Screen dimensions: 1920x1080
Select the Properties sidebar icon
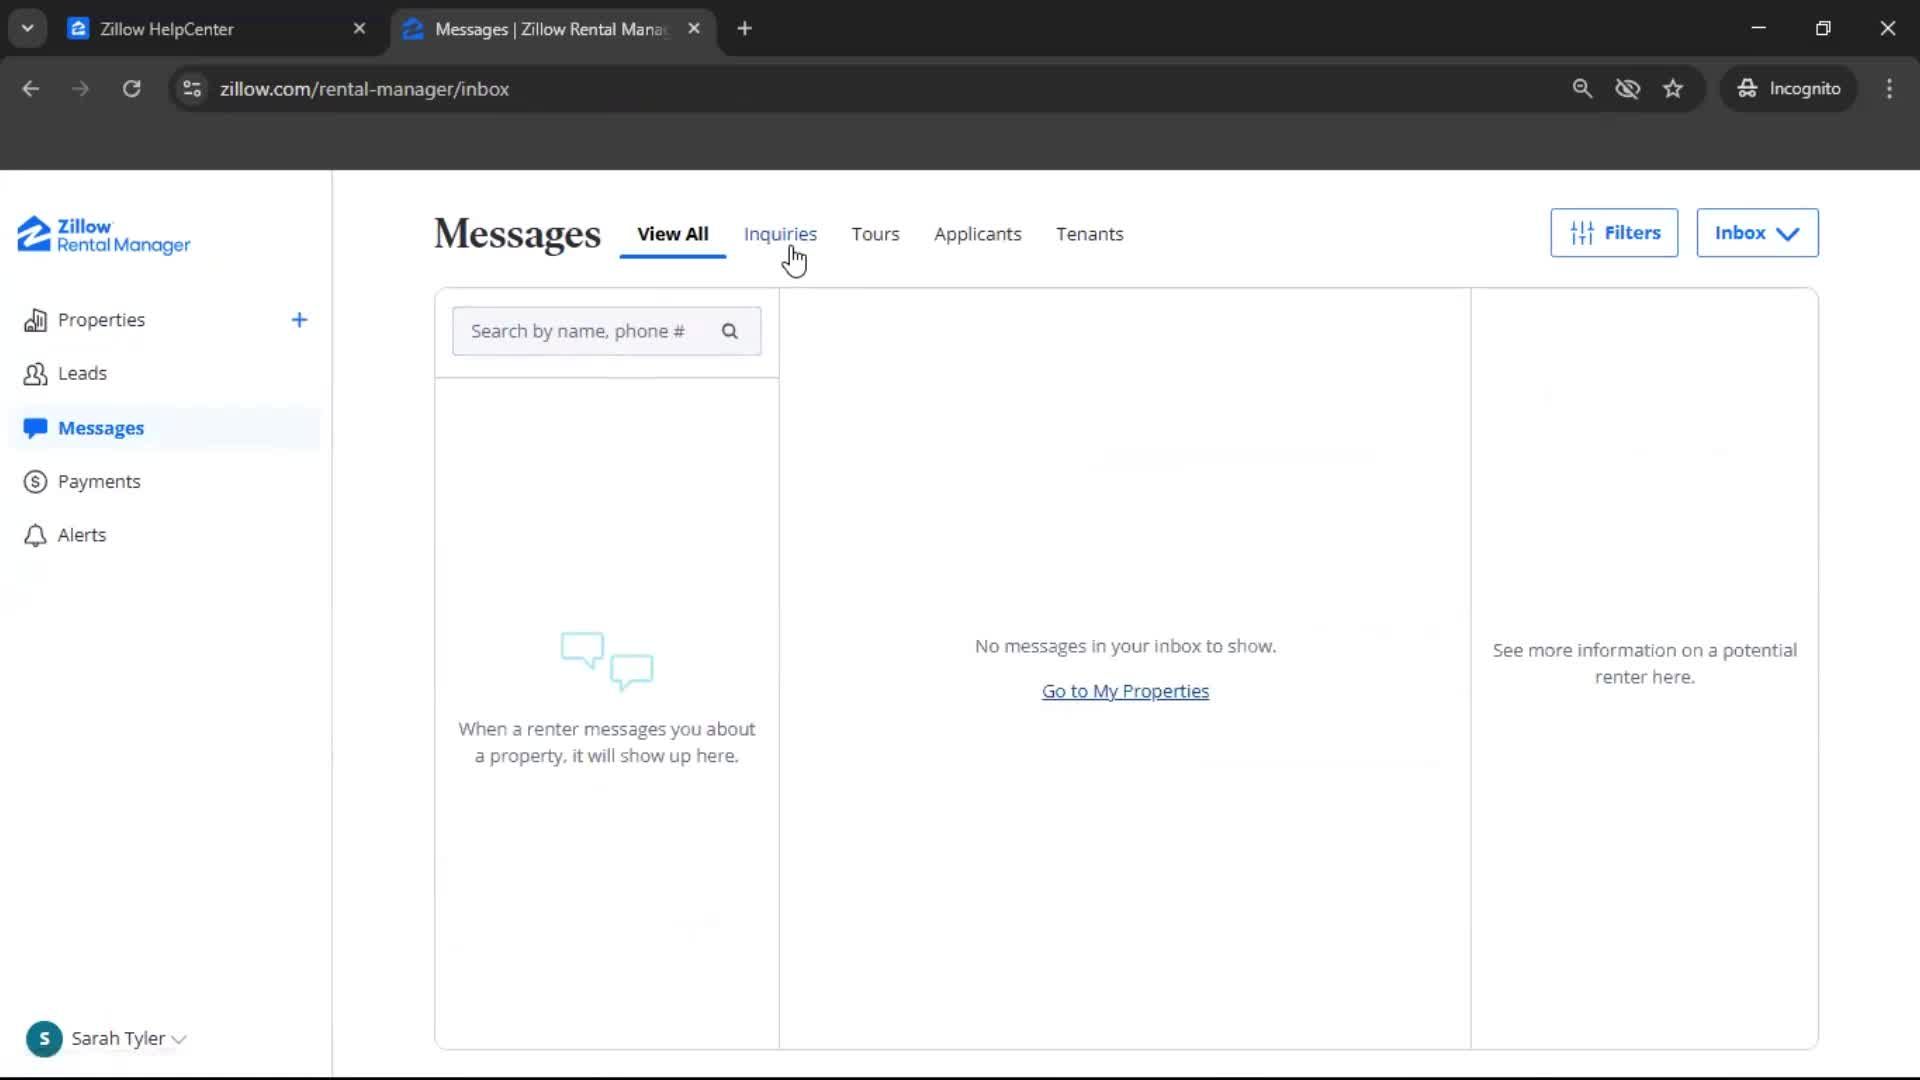point(36,320)
